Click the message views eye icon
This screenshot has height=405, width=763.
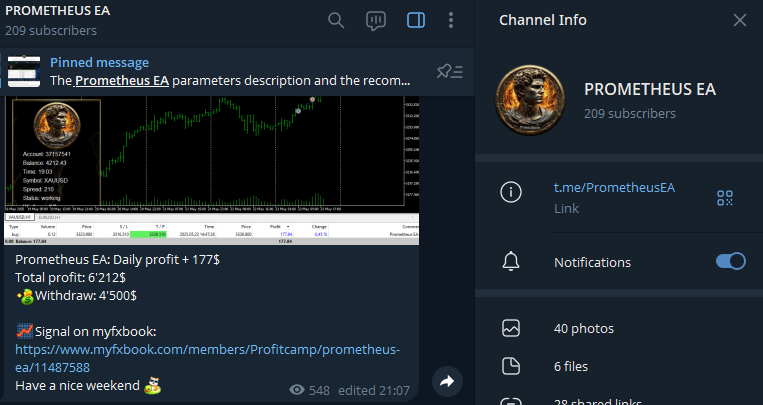(297, 390)
